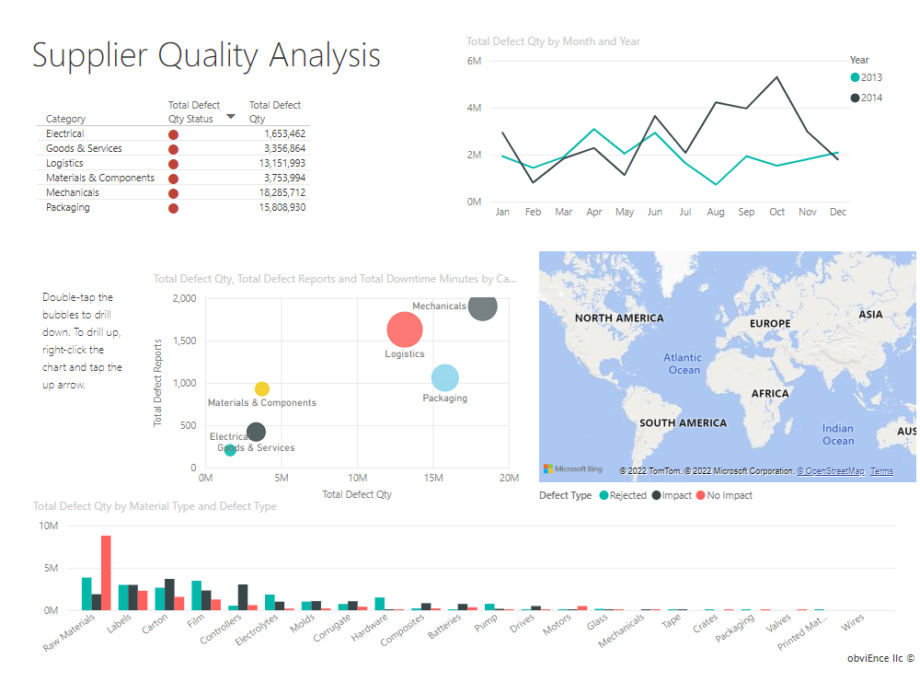Image resolution: width=920 pixels, height=682 pixels.
Task: Click Packaging status indicator dot
Action: tap(173, 207)
